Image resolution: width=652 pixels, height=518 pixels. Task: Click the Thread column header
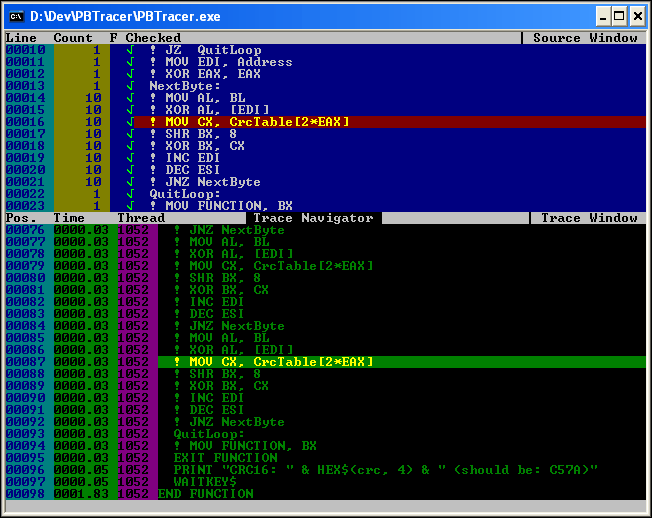pos(141,218)
